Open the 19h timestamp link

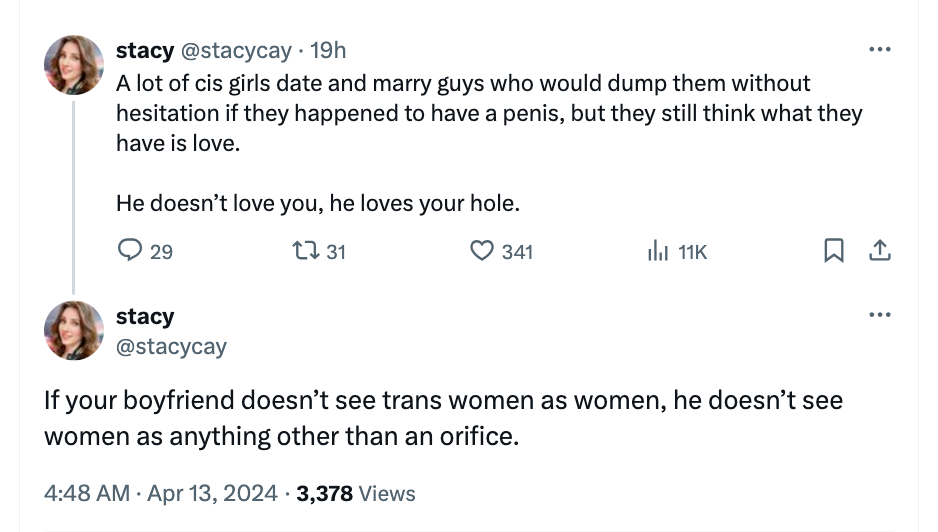329,50
